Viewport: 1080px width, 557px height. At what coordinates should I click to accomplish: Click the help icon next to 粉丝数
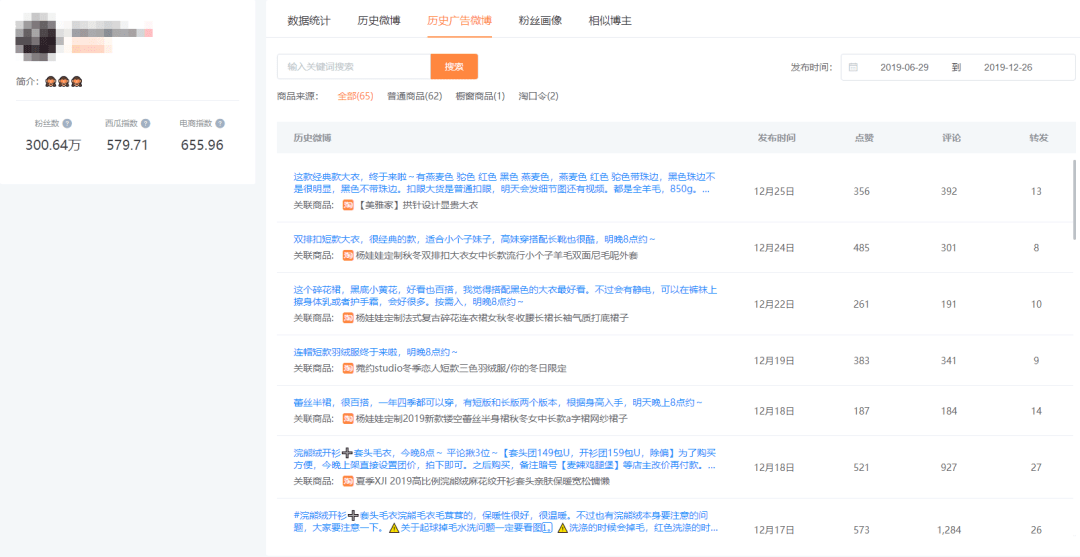[68, 124]
